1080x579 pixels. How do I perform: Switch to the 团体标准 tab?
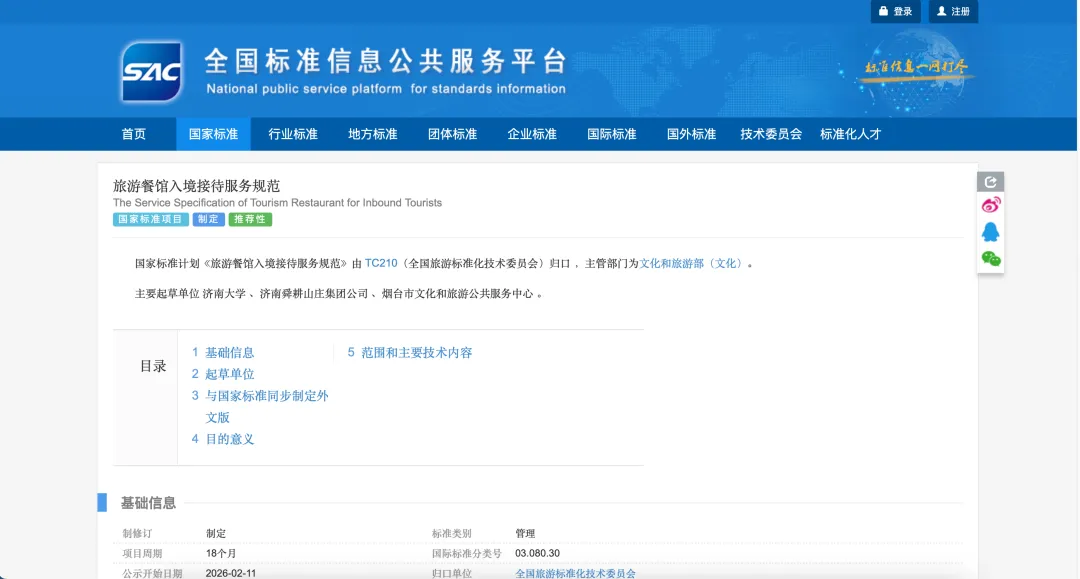[x=452, y=133]
